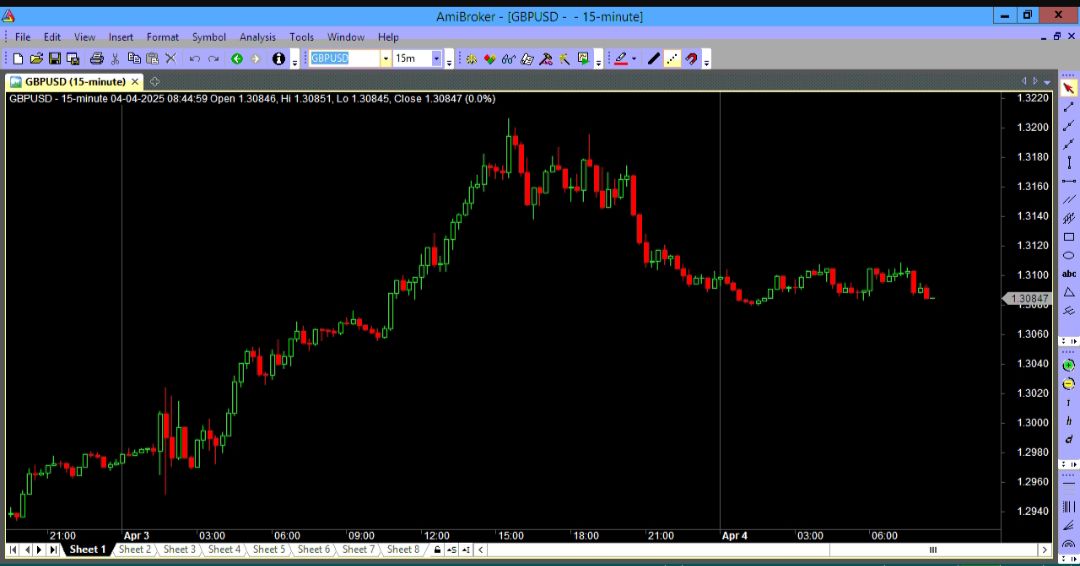
Task: Select the solid thick line style icon
Action: tap(654, 59)
